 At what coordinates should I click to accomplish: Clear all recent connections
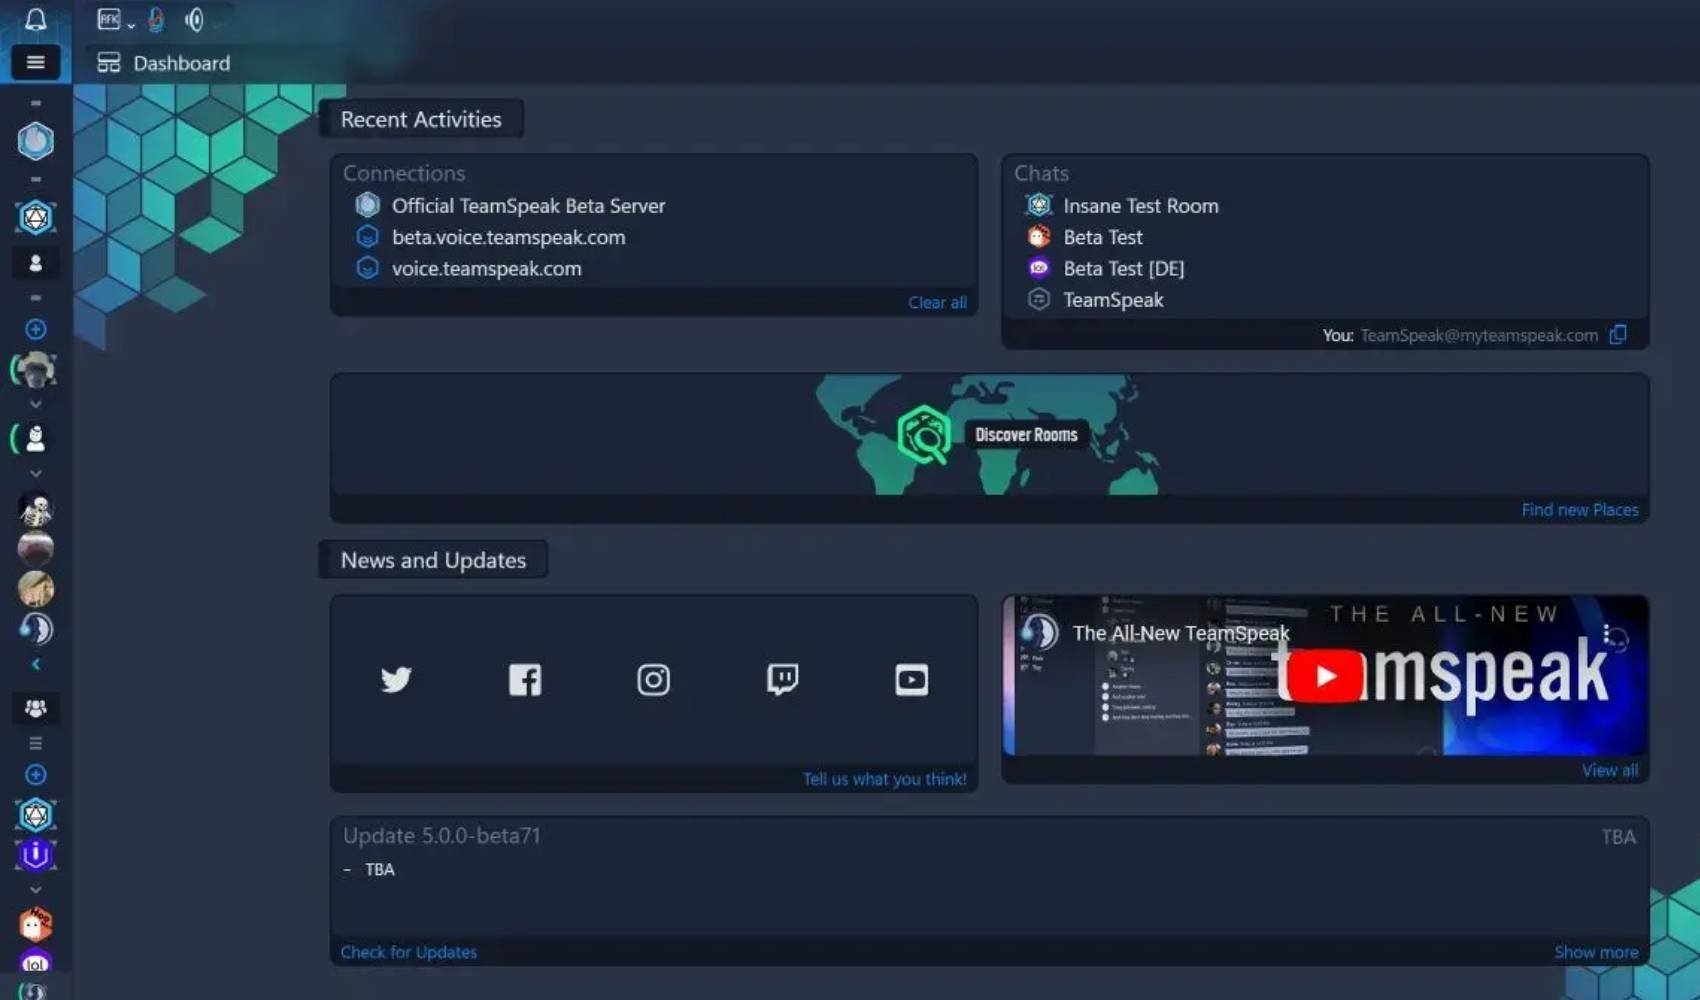click(x=937, y=302)
